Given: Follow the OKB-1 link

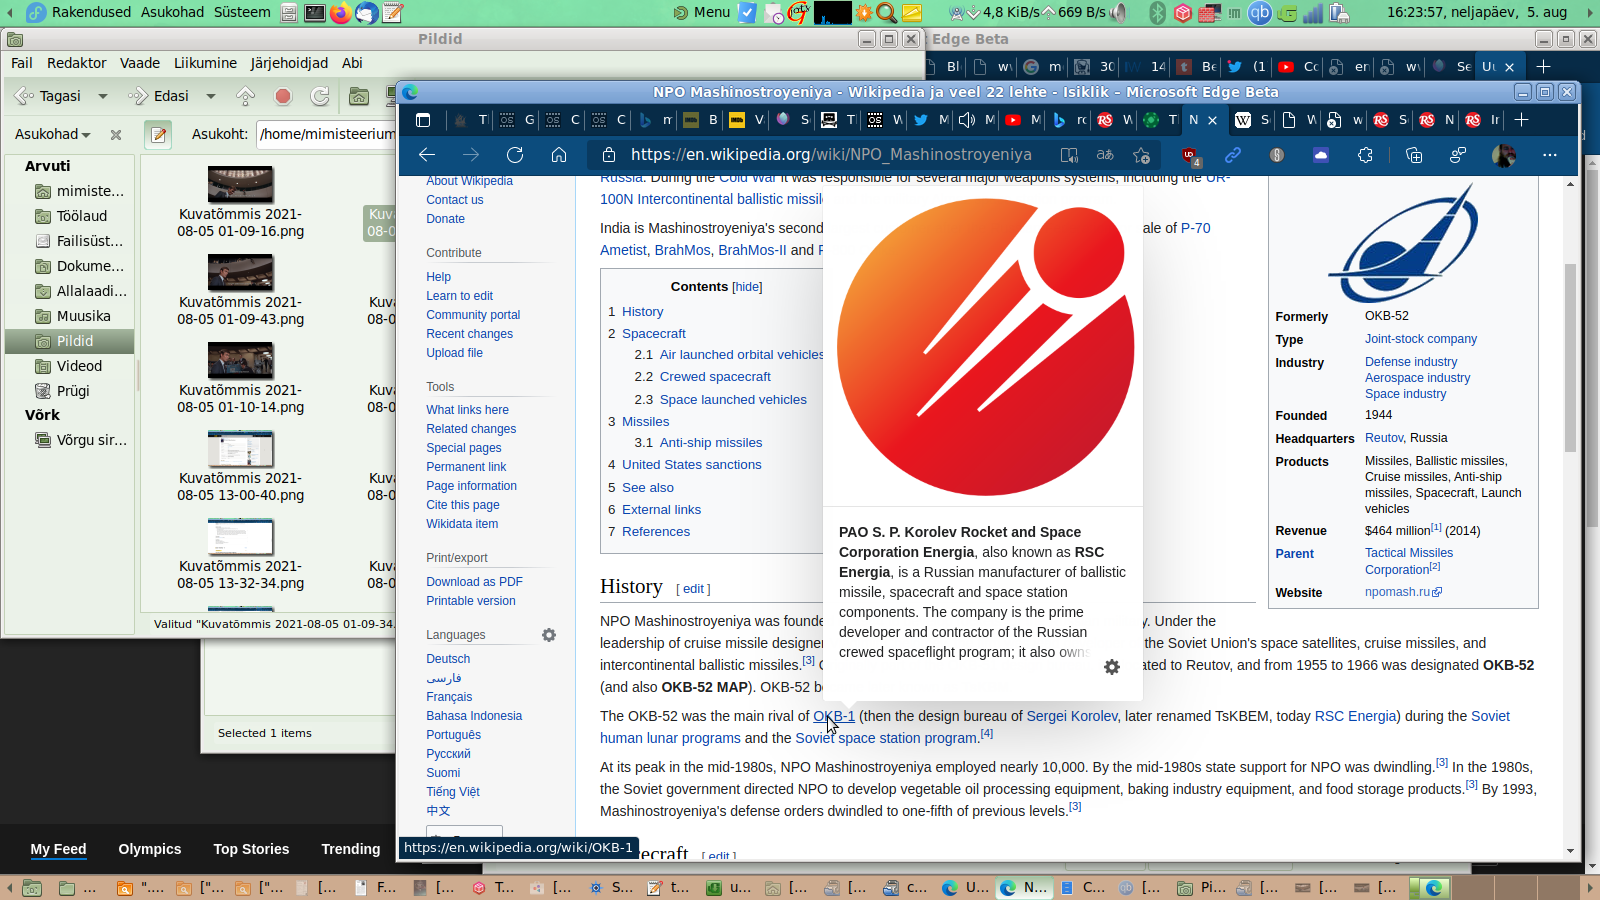Looking at the screenshot, I should tap(834, 716).
